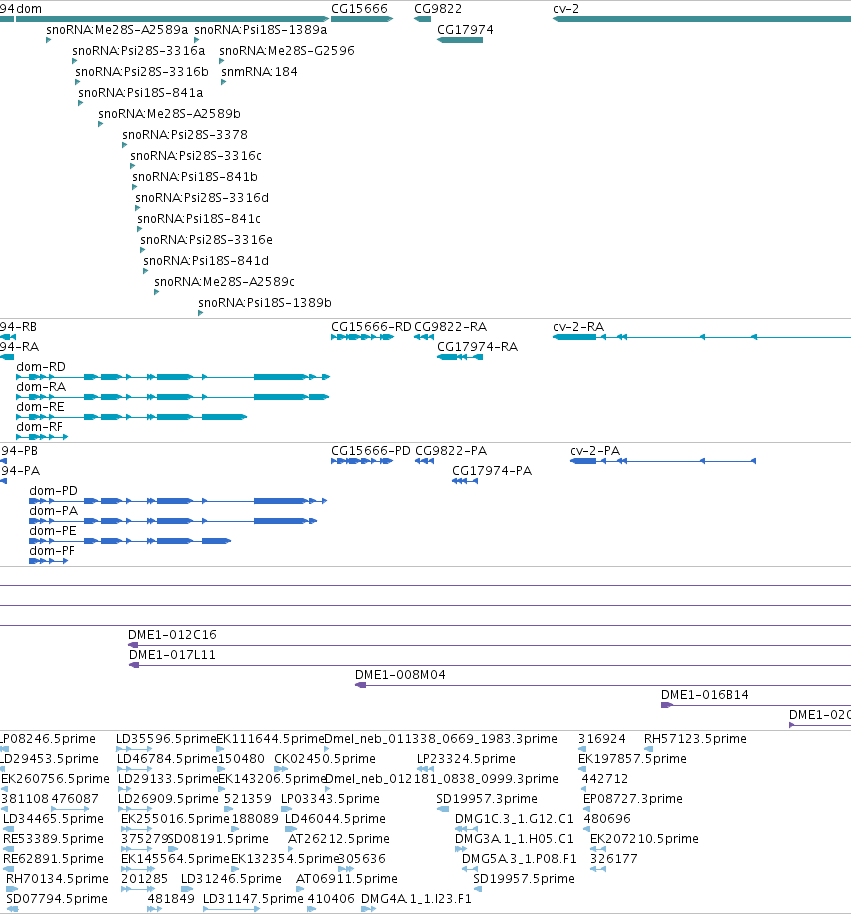Open the snmRNA:184 label
851x914 pixels.
point(259,72)
